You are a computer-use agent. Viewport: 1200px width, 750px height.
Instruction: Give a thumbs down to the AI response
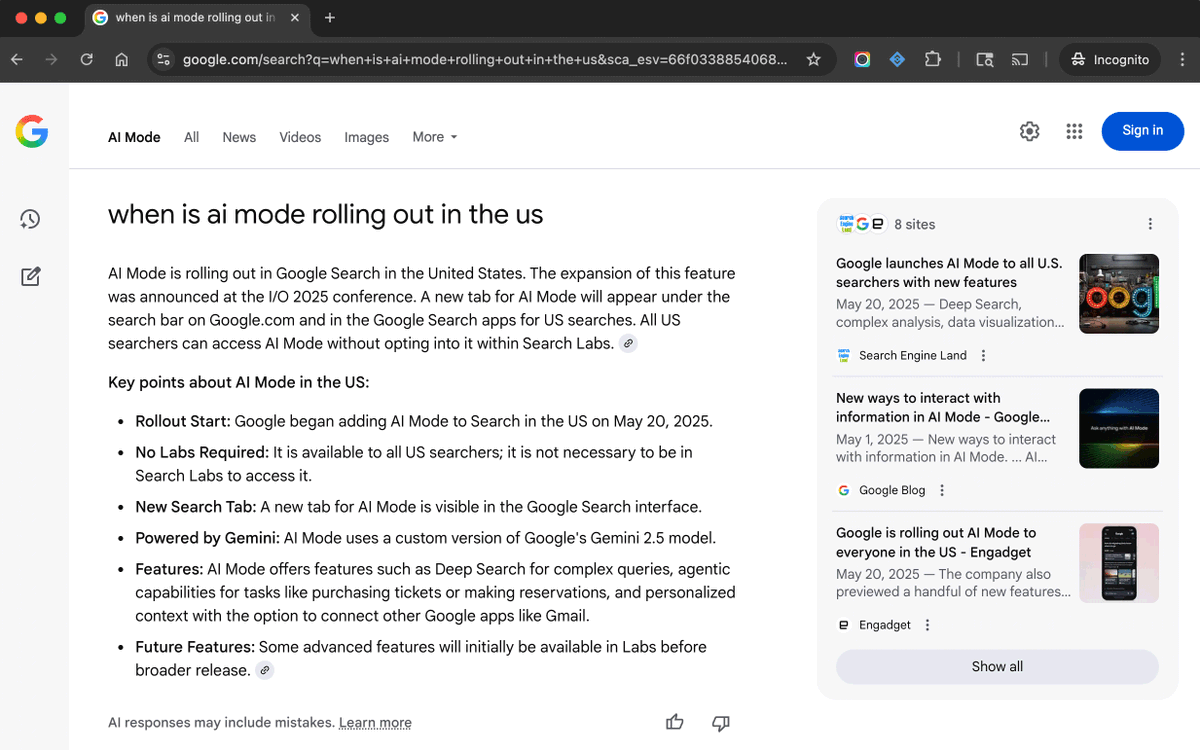[x=720, y=722]
